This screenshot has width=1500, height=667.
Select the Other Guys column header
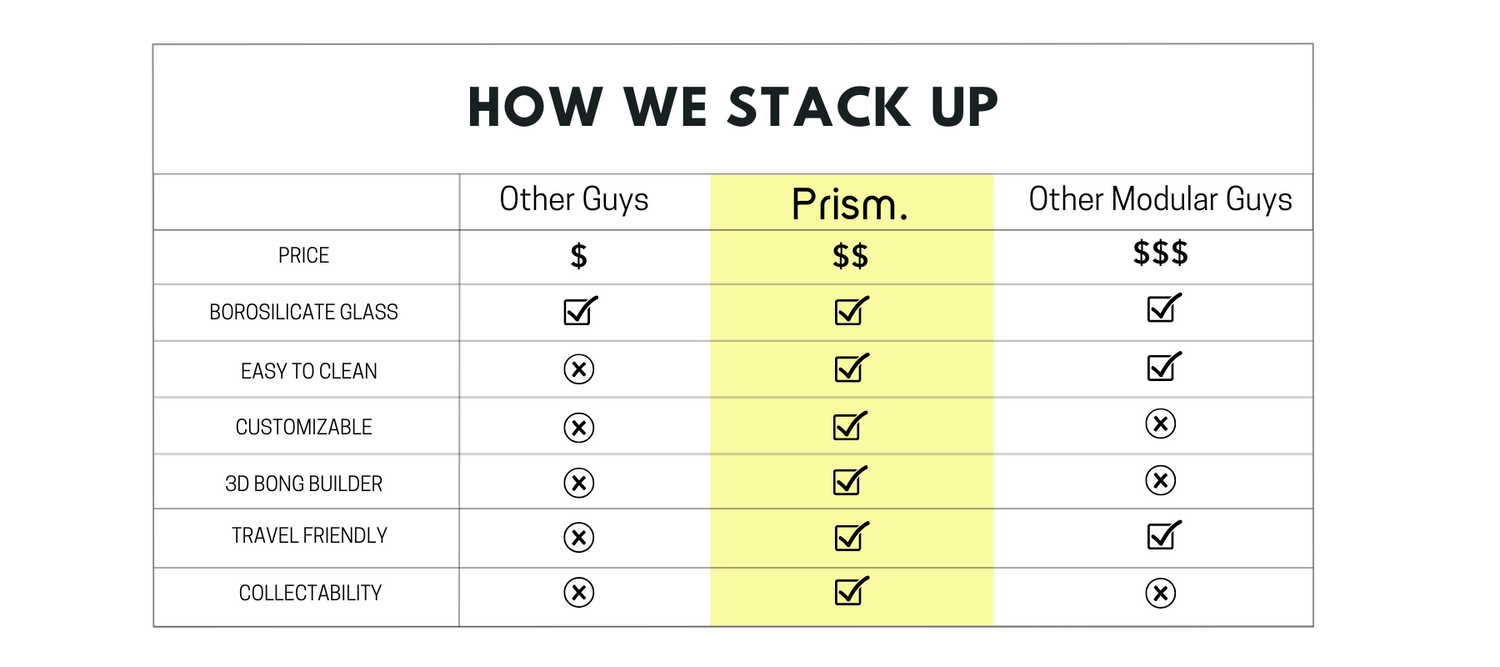(x=574, y=199)
